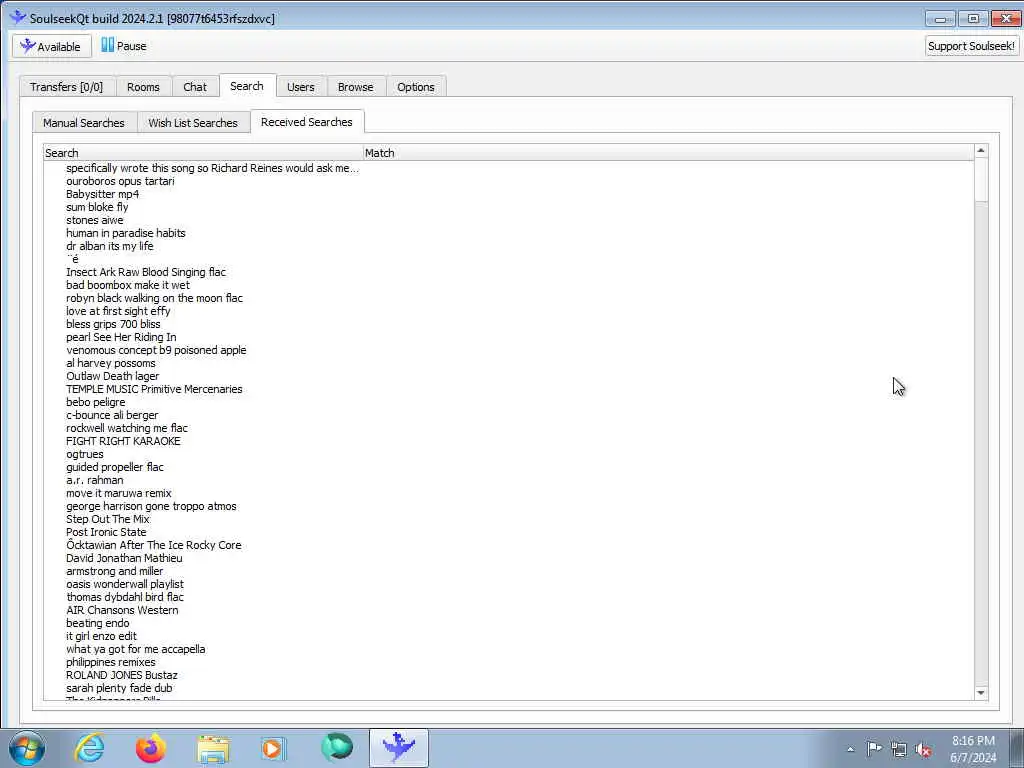Open the Rooms tab
Viewport: 1024px width, 768px height.
pyautogui.click(x=143, y=87)
